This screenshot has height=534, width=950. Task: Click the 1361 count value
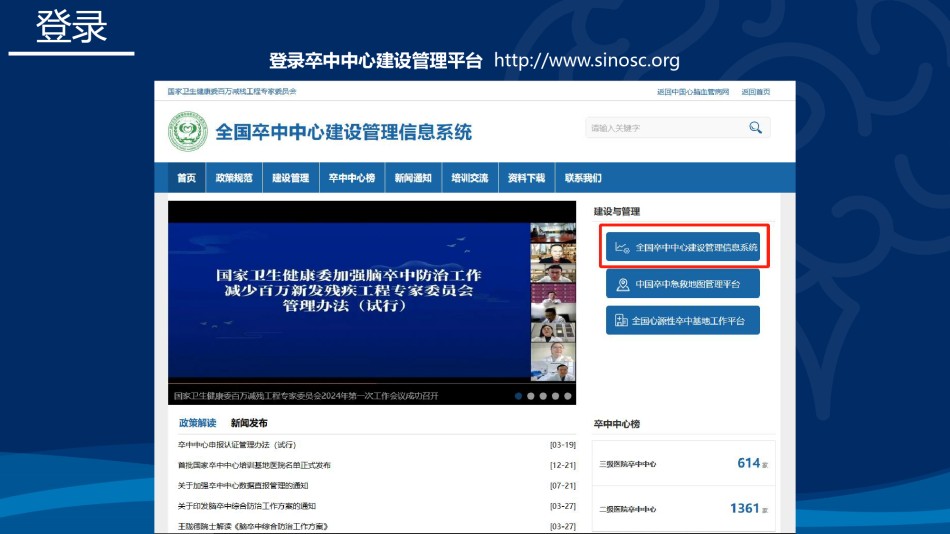(x=745, y=508)
